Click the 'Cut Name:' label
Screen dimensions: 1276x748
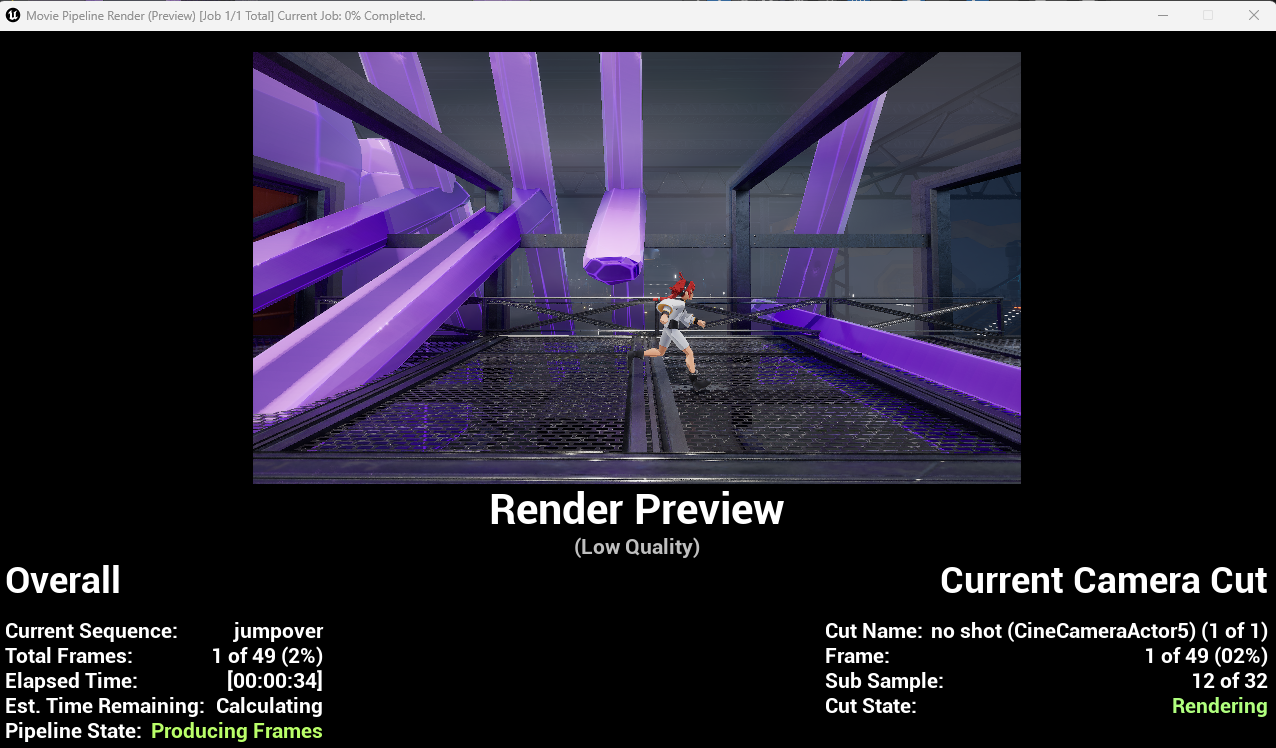pyautogui.click(x=874, y=631)
